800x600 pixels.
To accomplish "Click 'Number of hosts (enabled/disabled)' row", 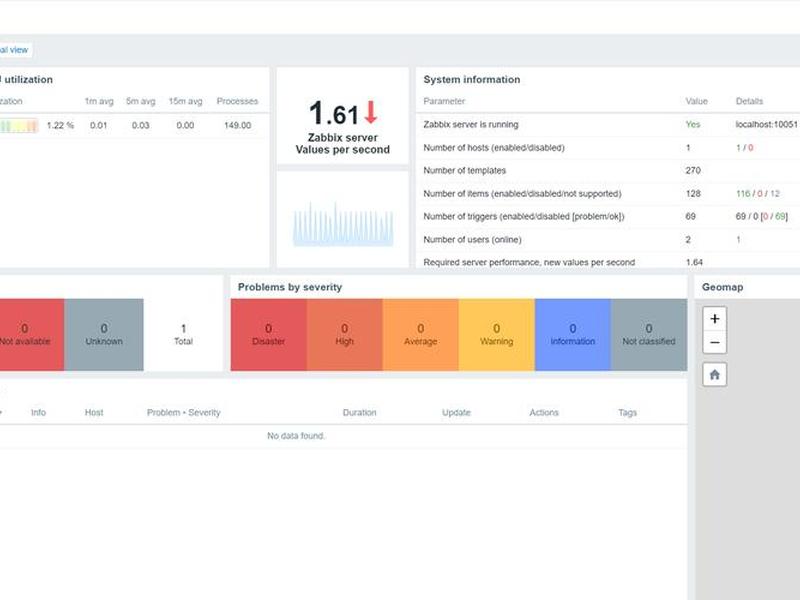I will (x=608, y=147).
